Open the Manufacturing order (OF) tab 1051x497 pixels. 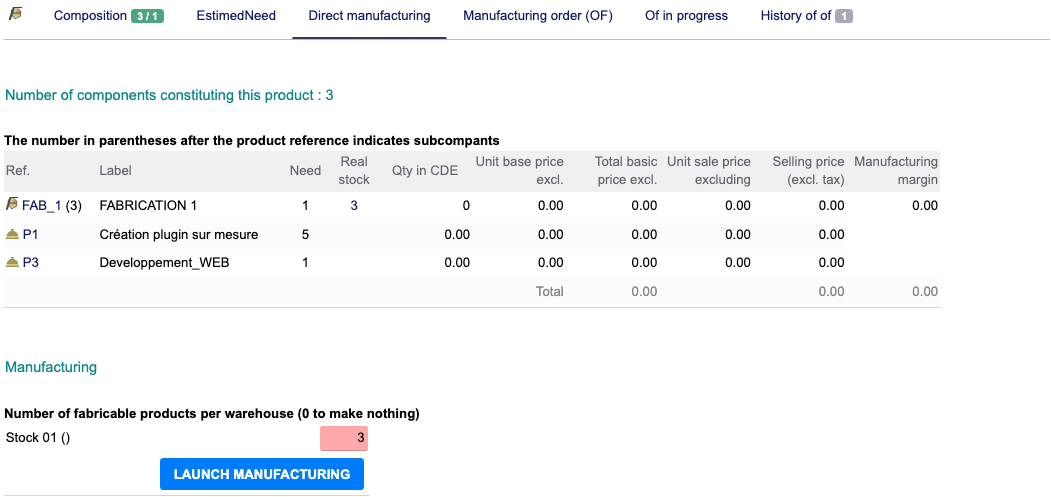537,16
